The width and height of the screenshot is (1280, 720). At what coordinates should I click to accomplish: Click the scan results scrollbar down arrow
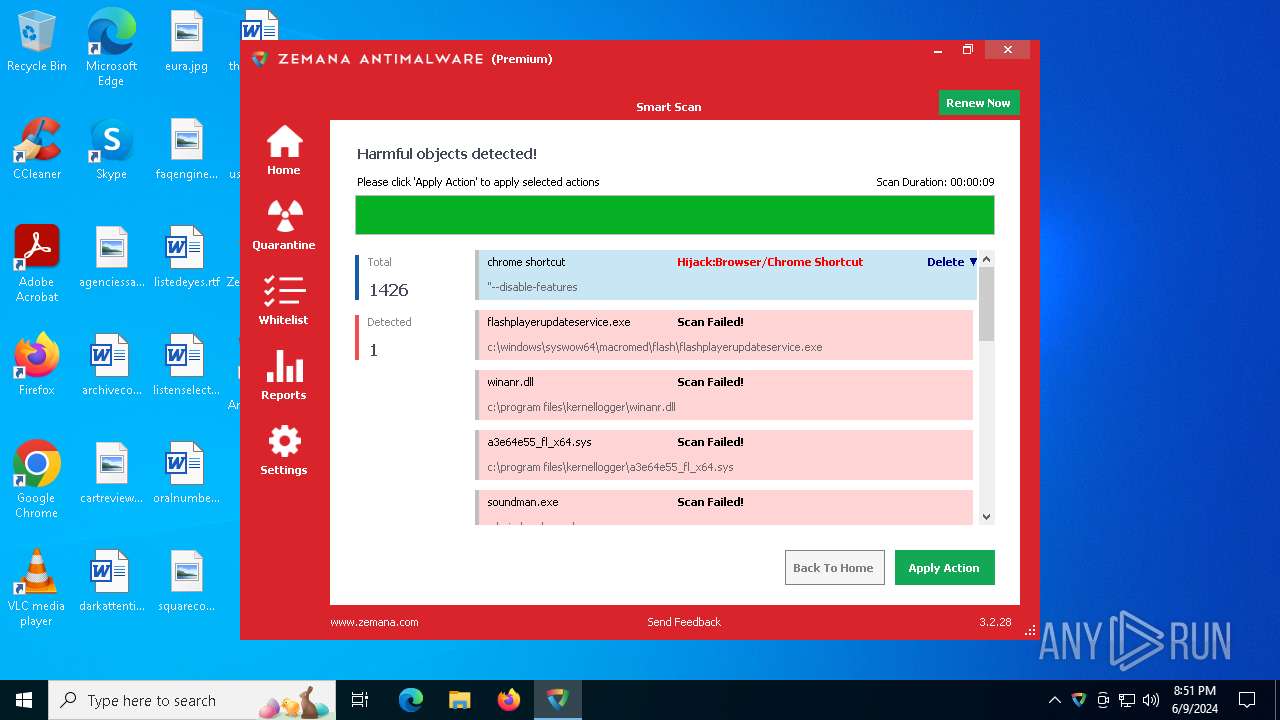tap(987, 517)
